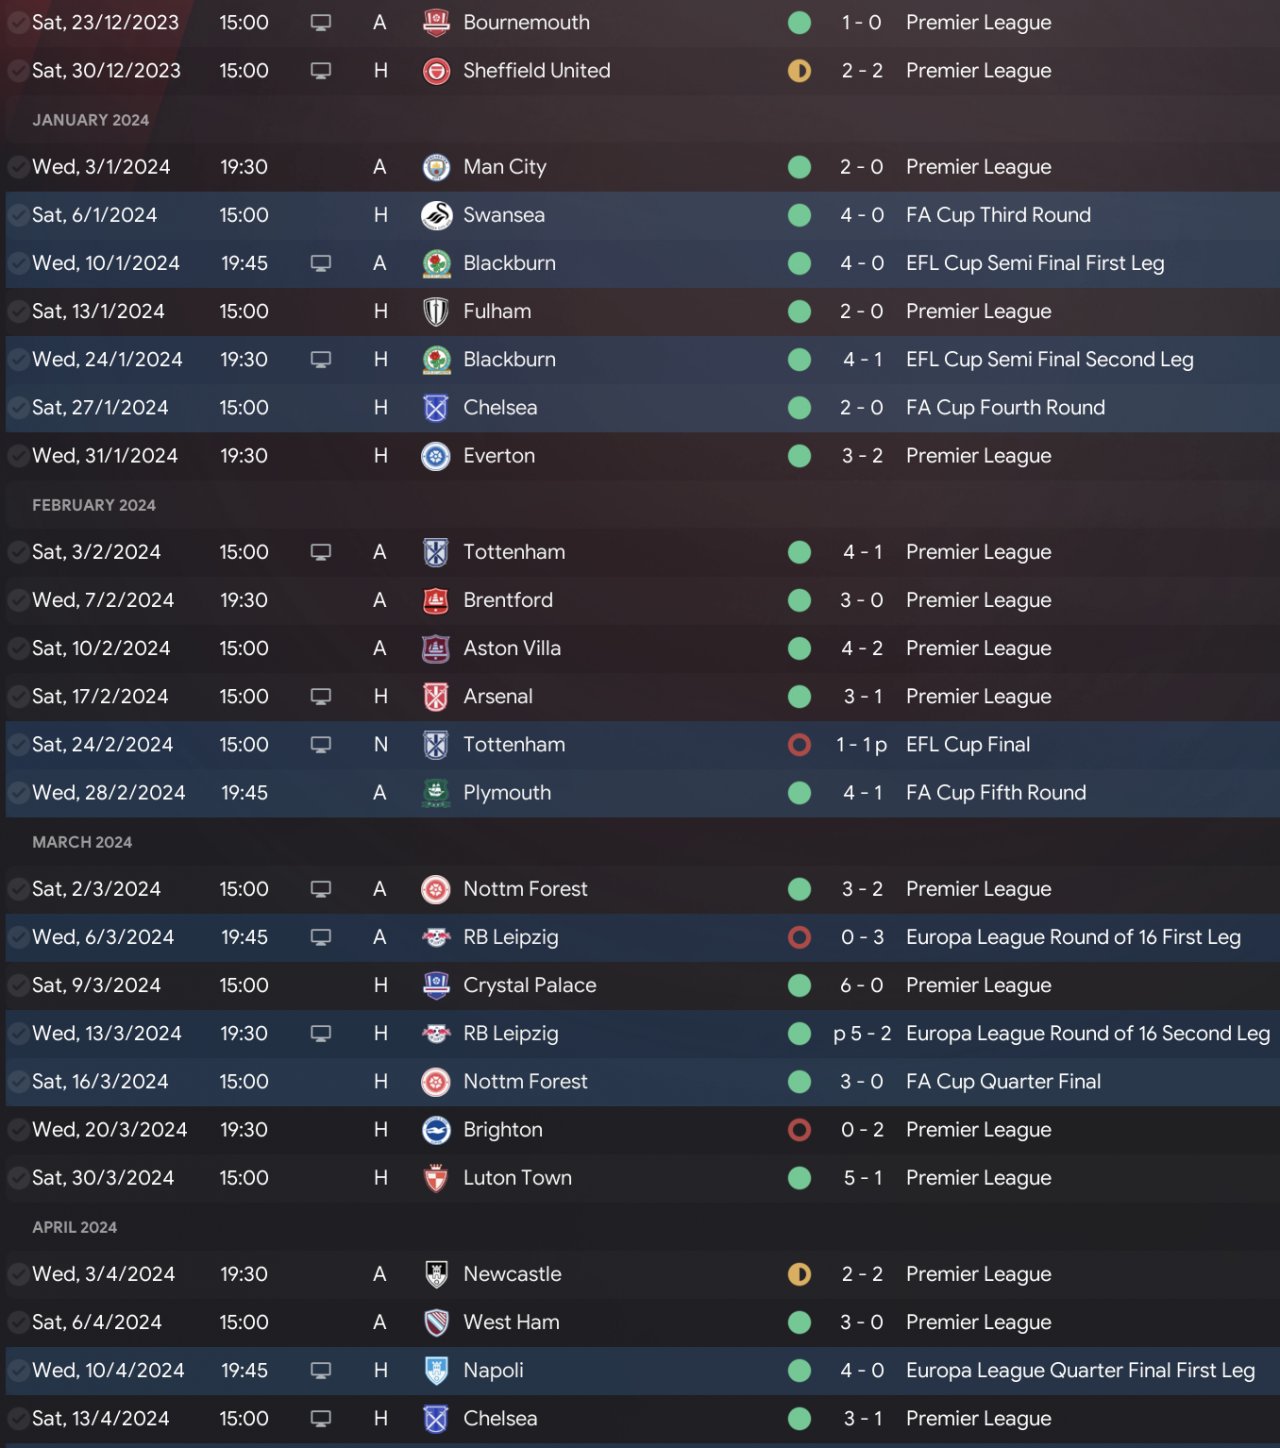Click the Man City club badge
Image resolution: width=1280 pixels, height=1448 pixels.
coord(436,167)
